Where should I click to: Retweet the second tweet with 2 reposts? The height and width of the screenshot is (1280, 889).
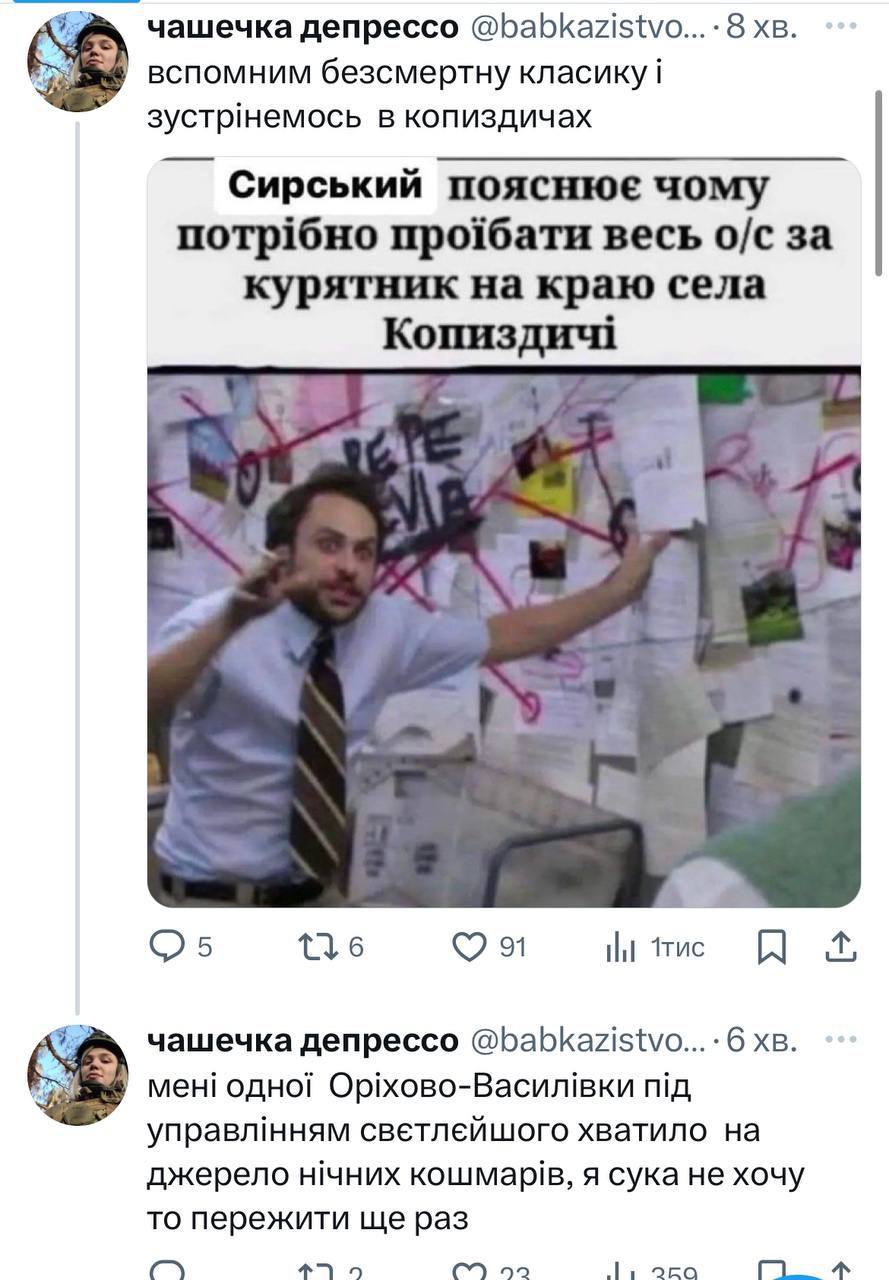pos(331,1271)
